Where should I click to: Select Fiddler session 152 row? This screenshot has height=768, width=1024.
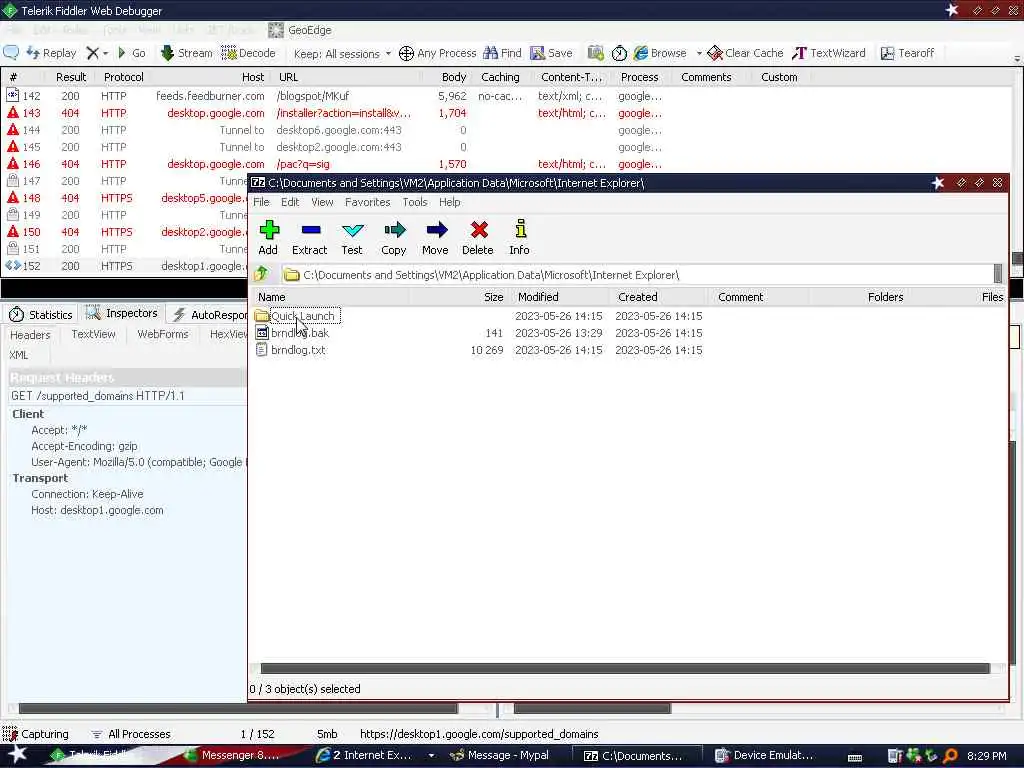[x=125, y=266]
